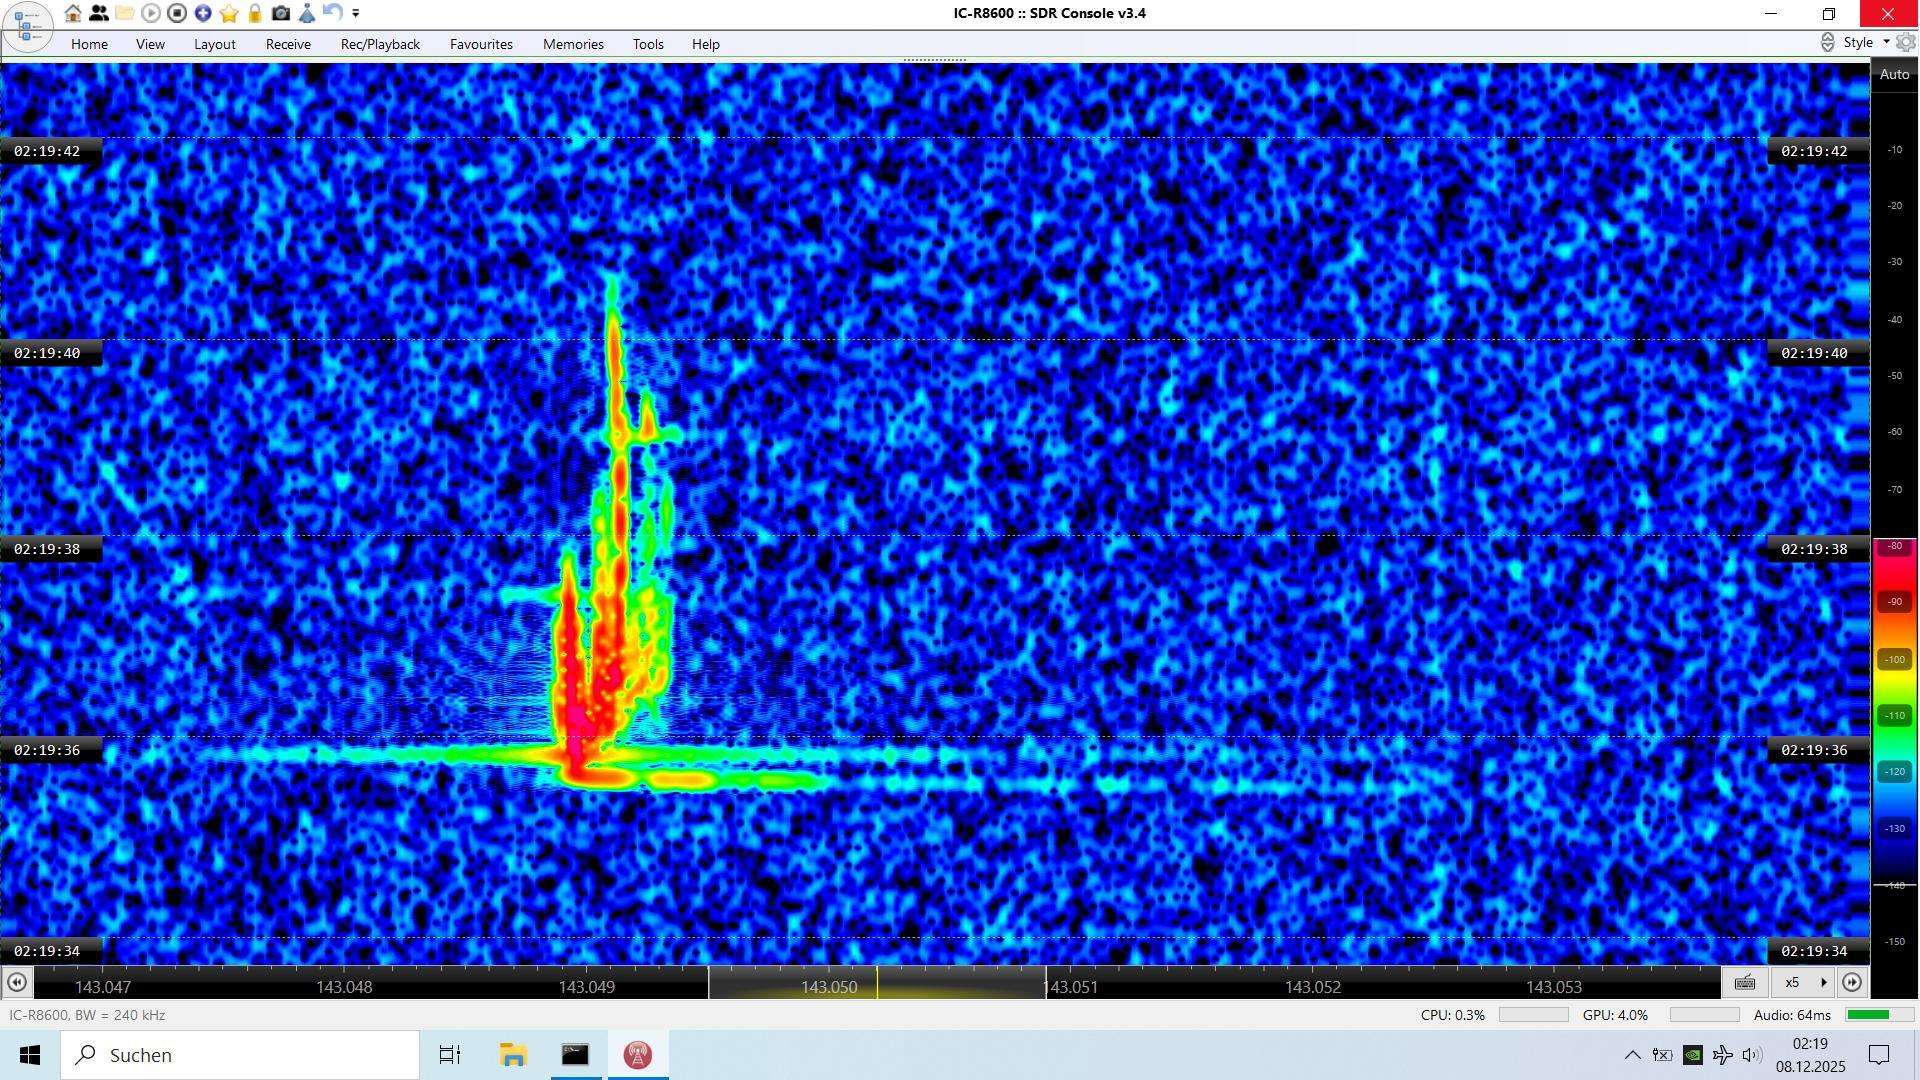1920x1080 pixels.
Task: Toggle ribbon minimize arrows beside Style
Action: (1827, 42)
